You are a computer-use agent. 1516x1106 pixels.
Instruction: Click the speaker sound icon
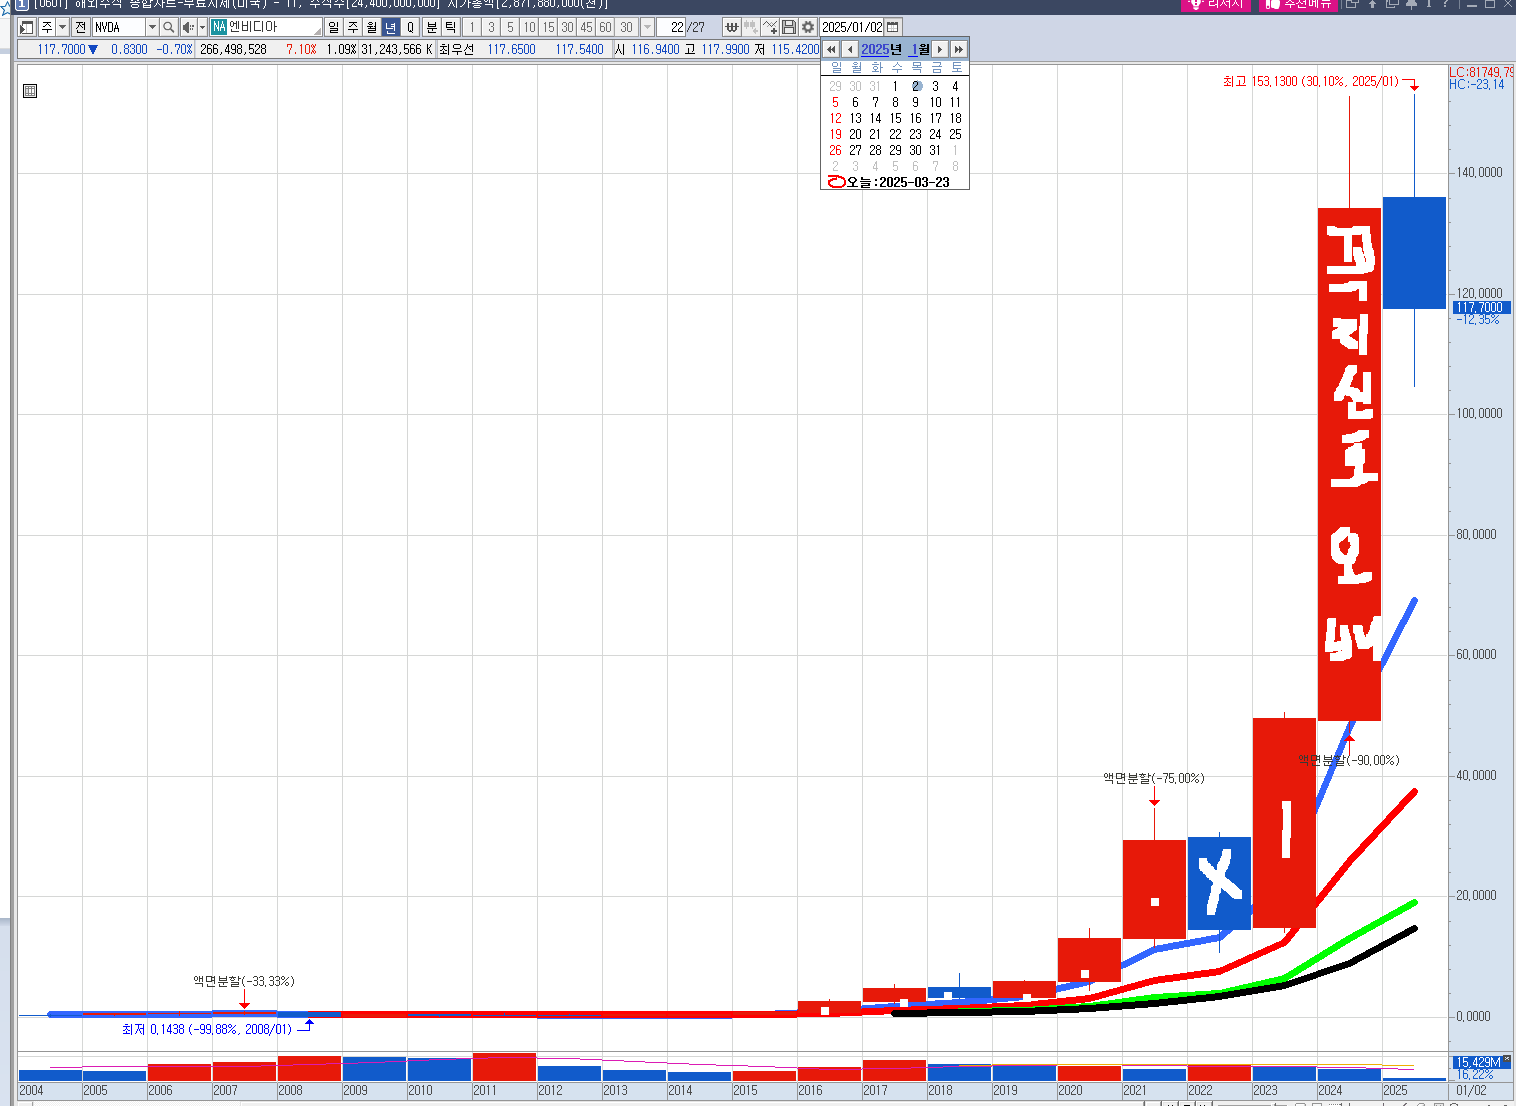pos(188,27)
